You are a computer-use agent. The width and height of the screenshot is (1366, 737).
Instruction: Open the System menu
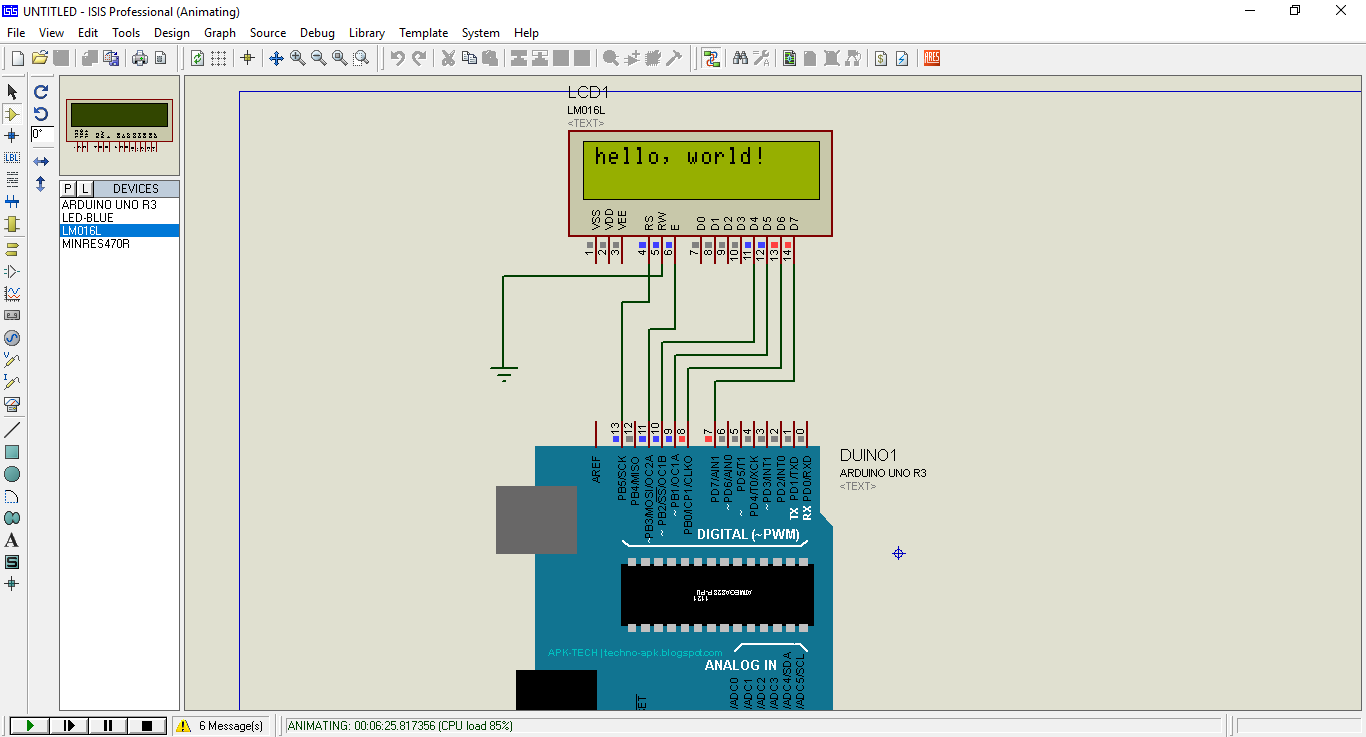pyautogui.click(x=481, y=33)
